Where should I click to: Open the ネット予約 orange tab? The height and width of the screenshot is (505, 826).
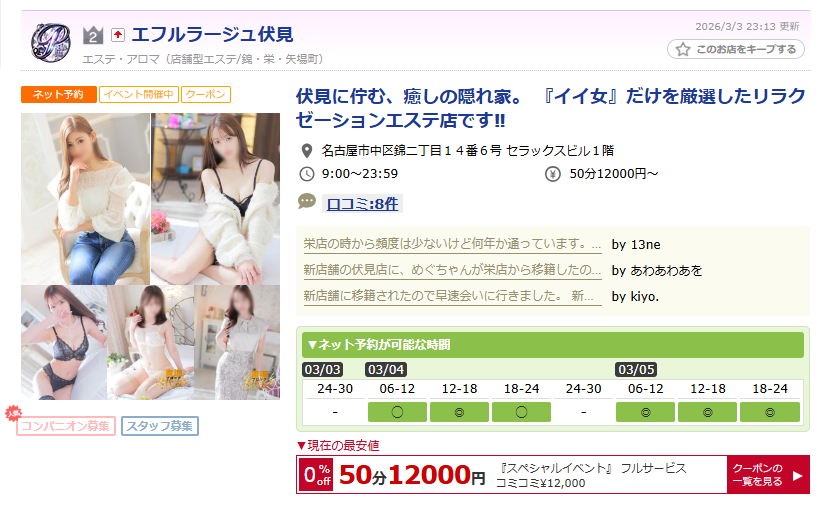click(58, 94)
